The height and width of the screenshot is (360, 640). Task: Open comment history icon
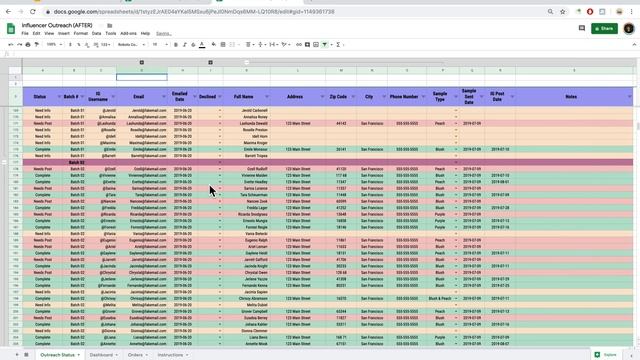582,28
